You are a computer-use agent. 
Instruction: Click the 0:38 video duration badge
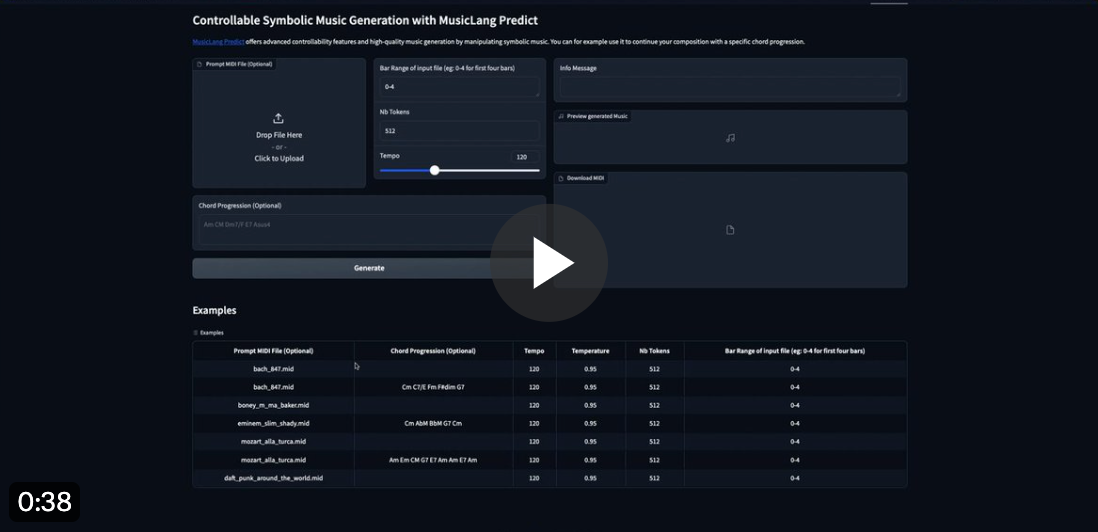(x=44, y=502)
